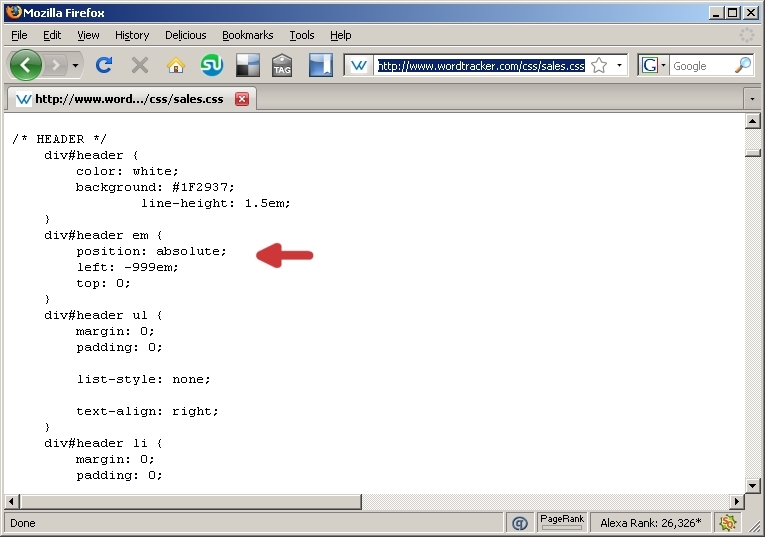Click 'position: absolute;' line
The width and height of the screenshot is (765, 537).
coord(151,251)
